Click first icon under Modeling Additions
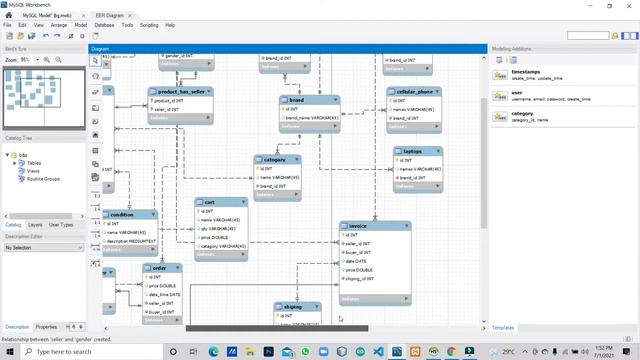This screenshot has height=360, width=640. click(x=499, y=60)
